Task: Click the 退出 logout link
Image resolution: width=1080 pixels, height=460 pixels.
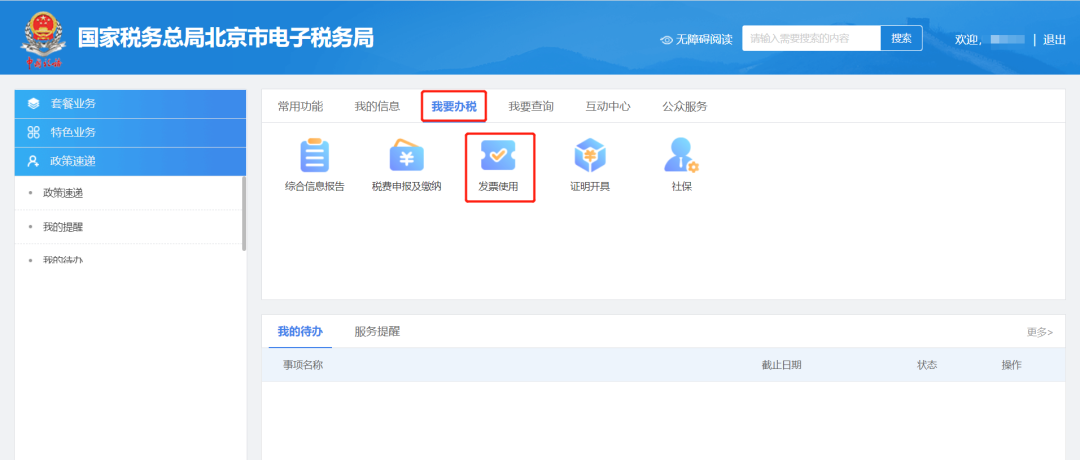Action: 1054,40
